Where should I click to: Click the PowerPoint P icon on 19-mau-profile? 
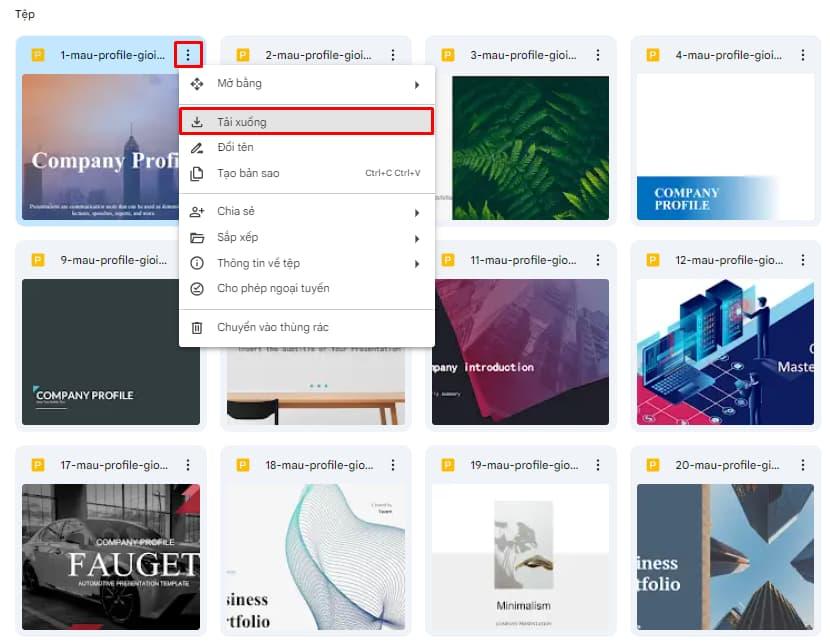pyautogui.click(x=447, y=465)
